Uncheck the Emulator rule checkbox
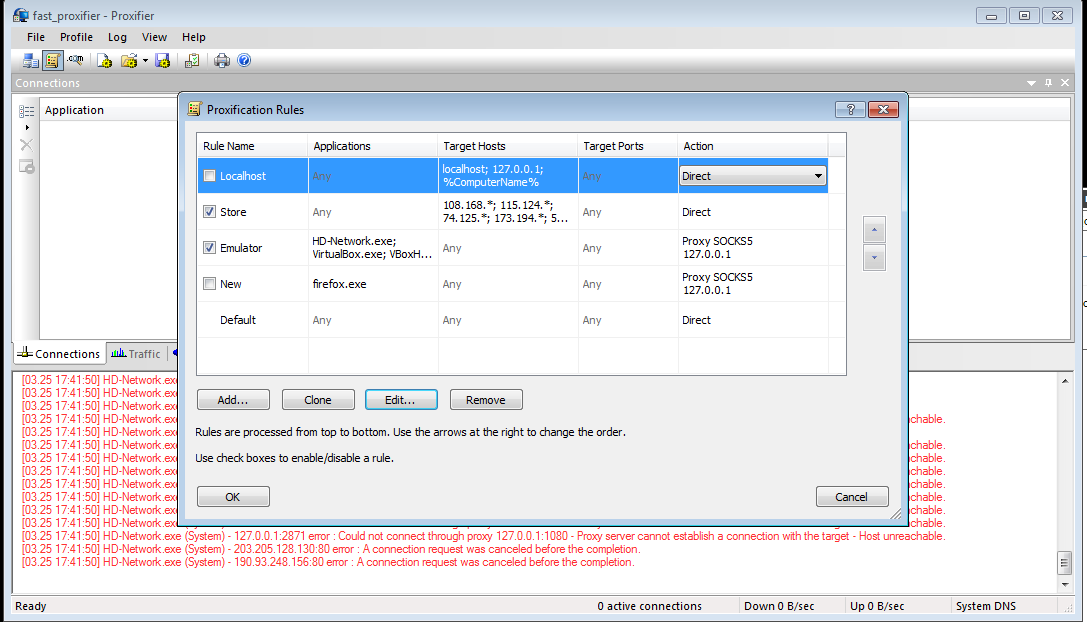This screenshot has width=1087, height=622. [x=209, y=248]
